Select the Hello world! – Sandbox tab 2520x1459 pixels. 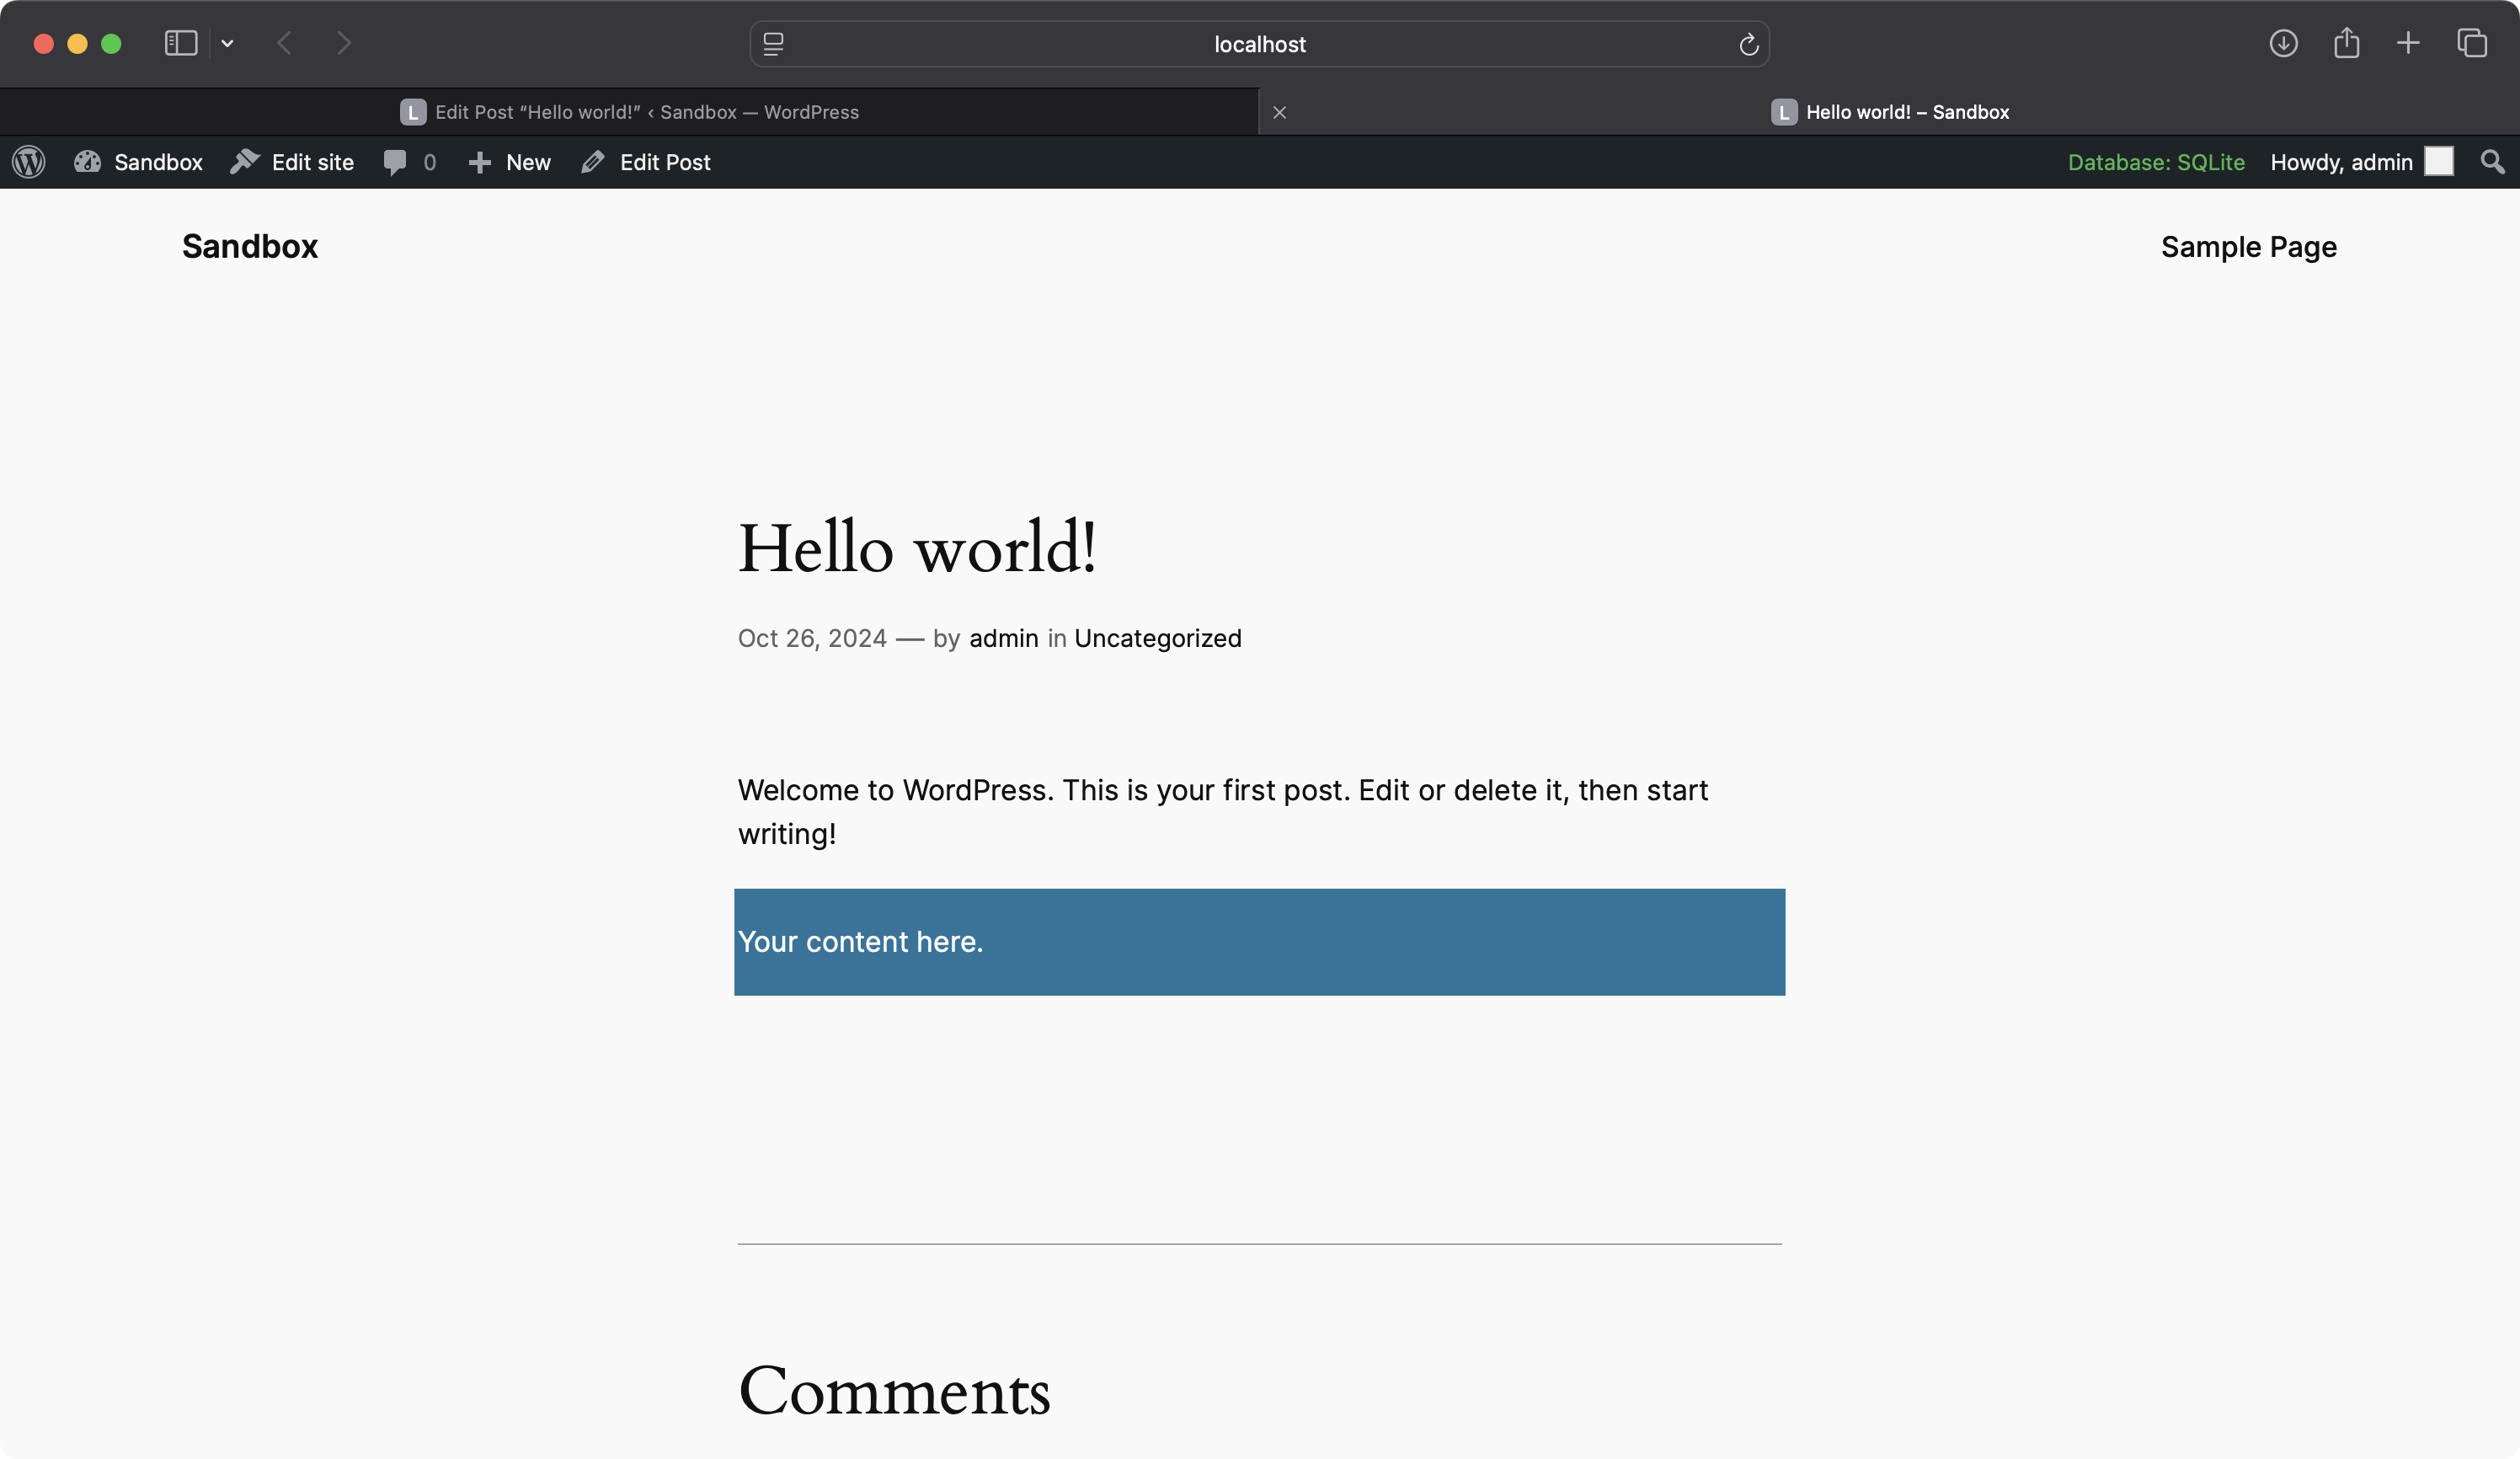pos(1889,112)
